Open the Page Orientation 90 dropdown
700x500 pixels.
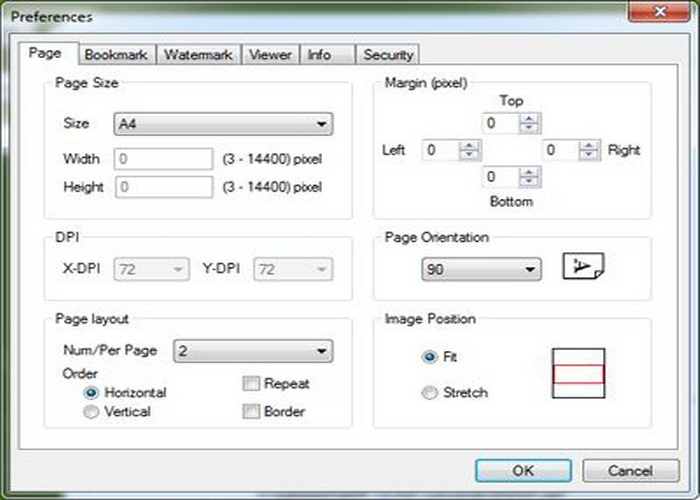481,269
